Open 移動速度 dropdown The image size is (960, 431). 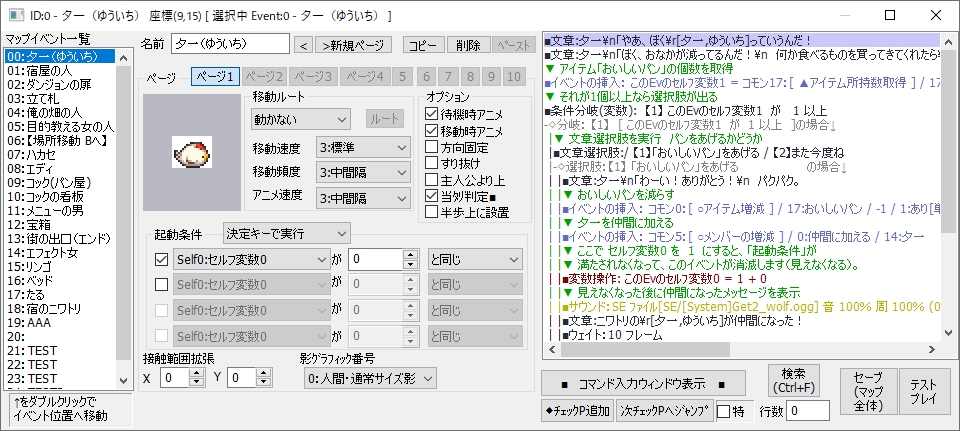tap(362, 148)
